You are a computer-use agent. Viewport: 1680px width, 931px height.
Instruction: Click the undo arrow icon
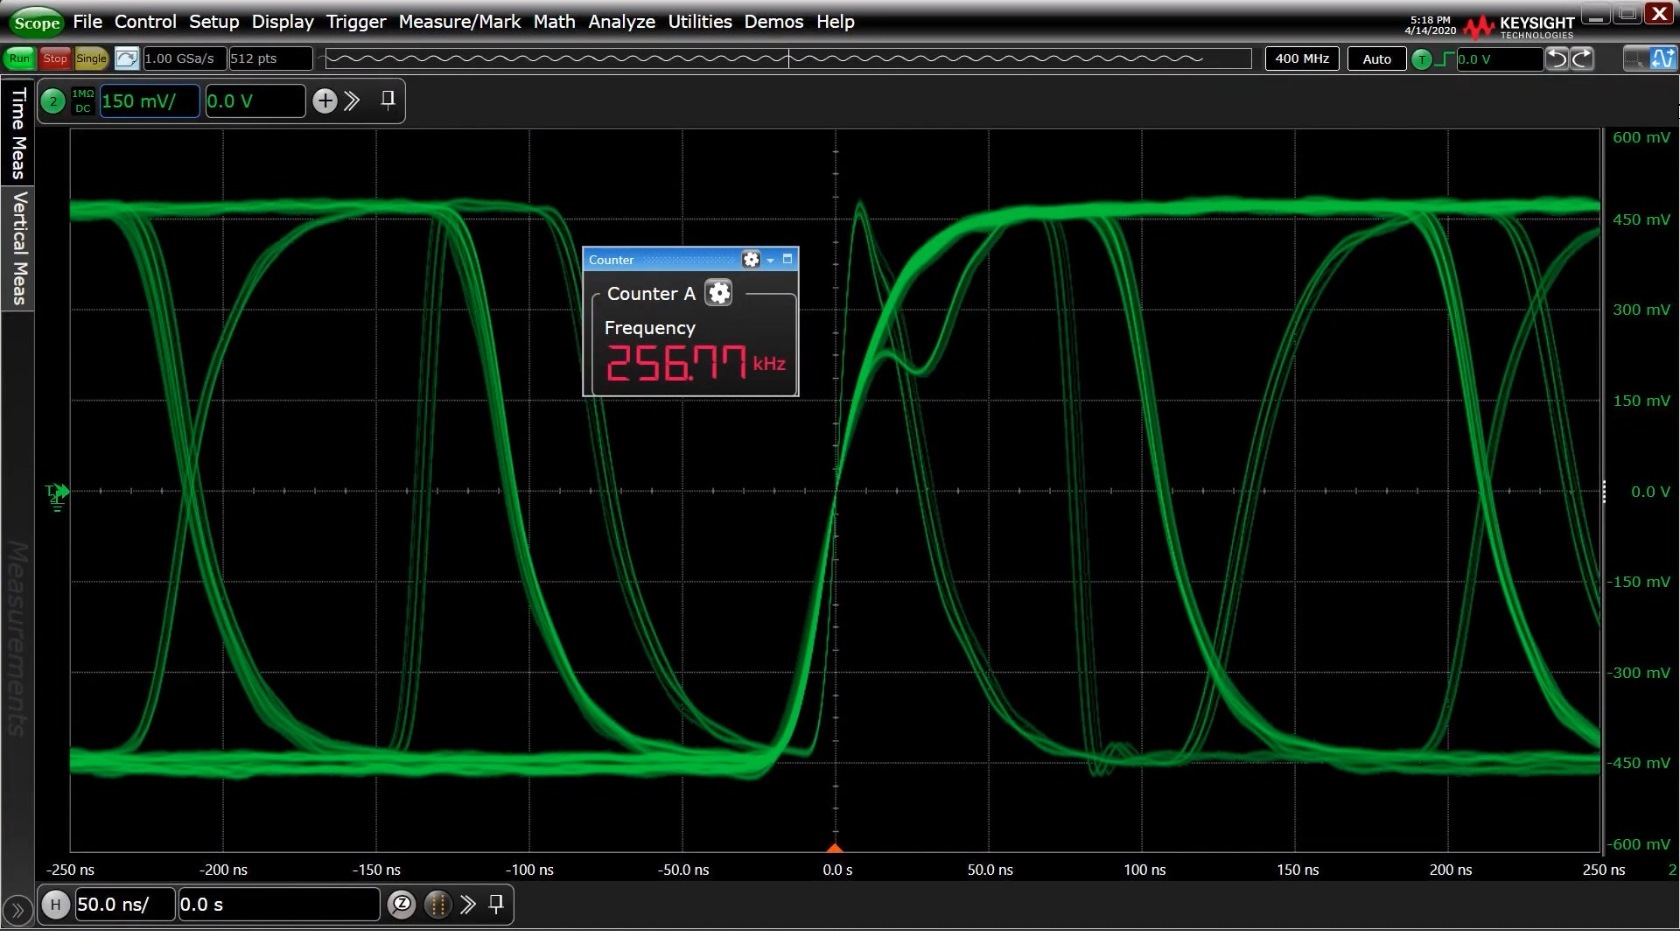pos(1556,59)
